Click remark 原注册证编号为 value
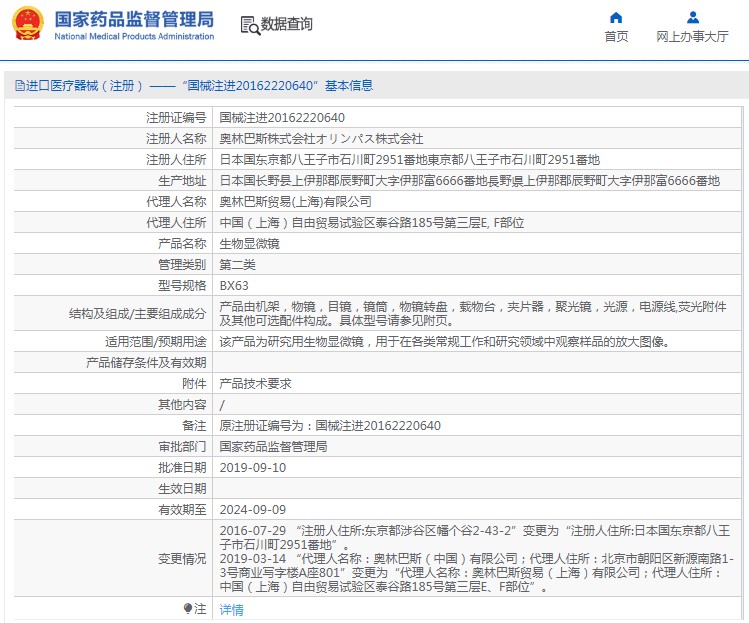 330,426
